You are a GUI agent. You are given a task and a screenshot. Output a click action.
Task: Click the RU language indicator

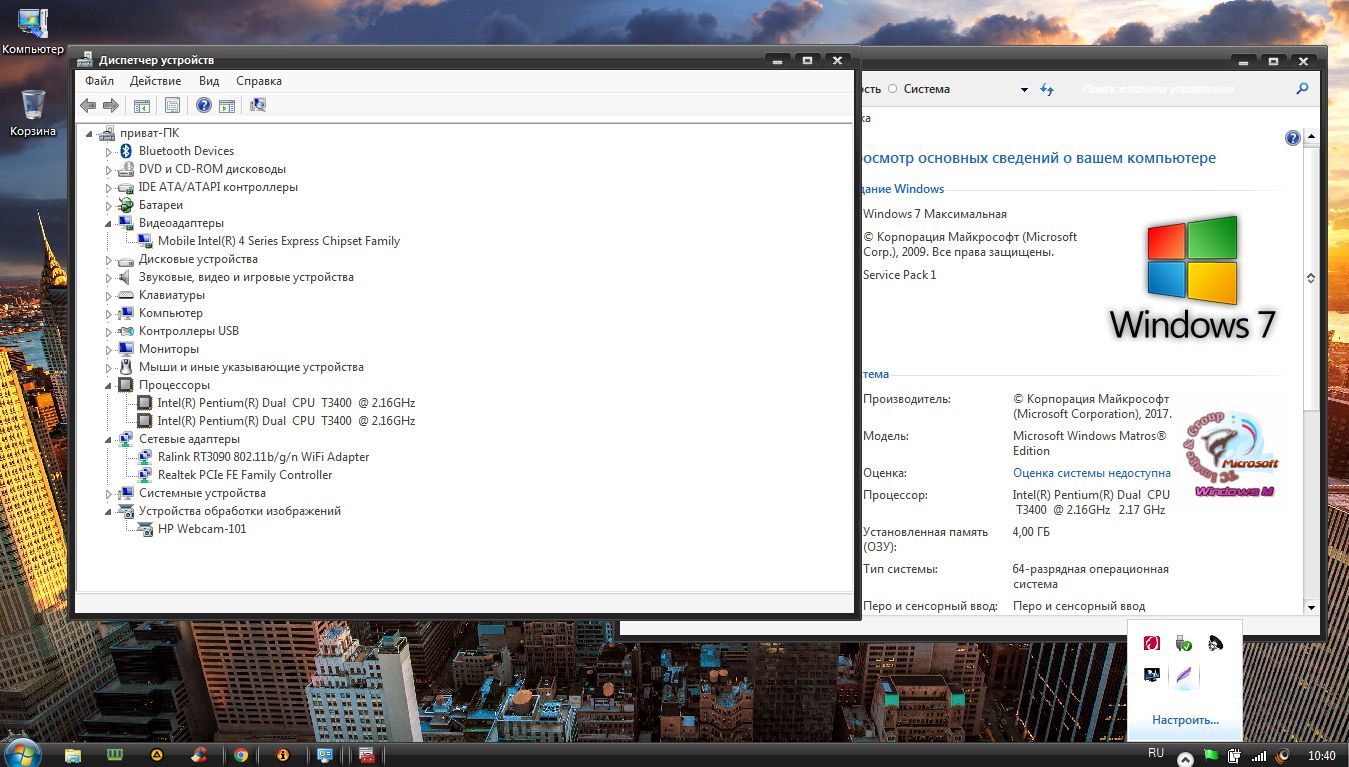pos(1156,752)
